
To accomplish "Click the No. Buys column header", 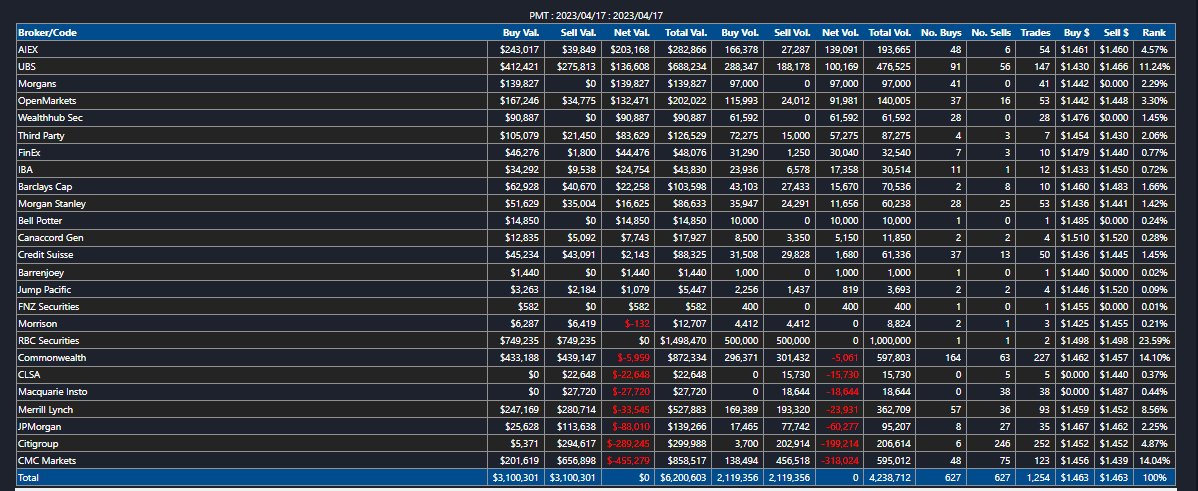I will pyautogui.click(x=940, y=33).
